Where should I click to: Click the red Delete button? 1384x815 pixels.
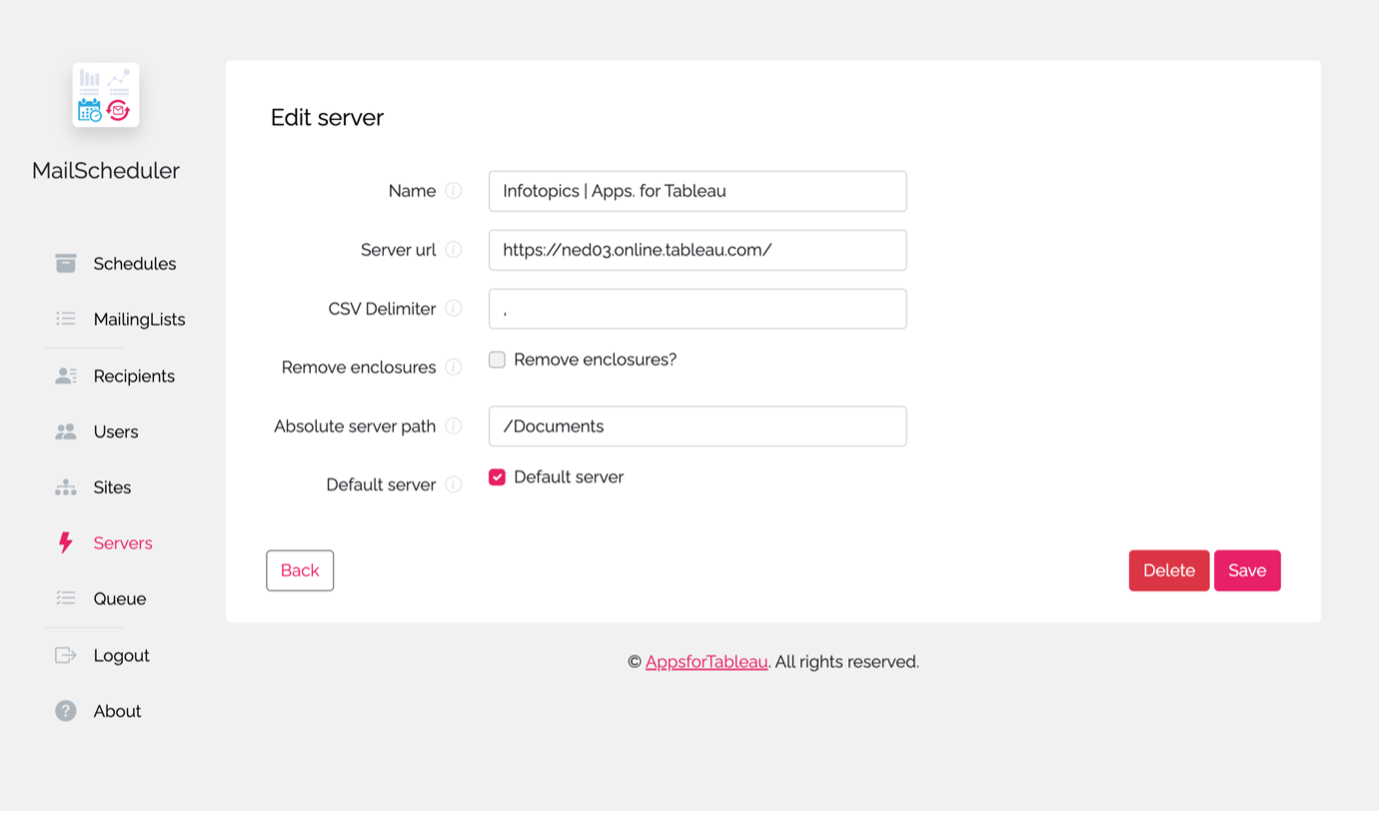pos(1169,570)
